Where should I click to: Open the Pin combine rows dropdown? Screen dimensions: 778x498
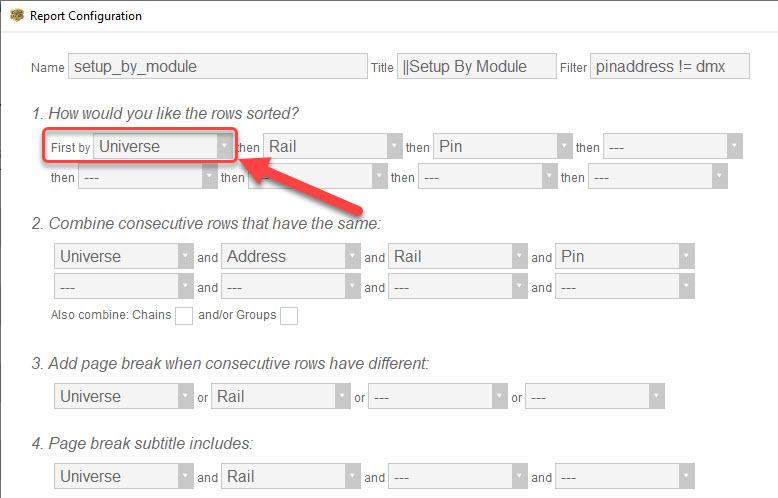625,257
